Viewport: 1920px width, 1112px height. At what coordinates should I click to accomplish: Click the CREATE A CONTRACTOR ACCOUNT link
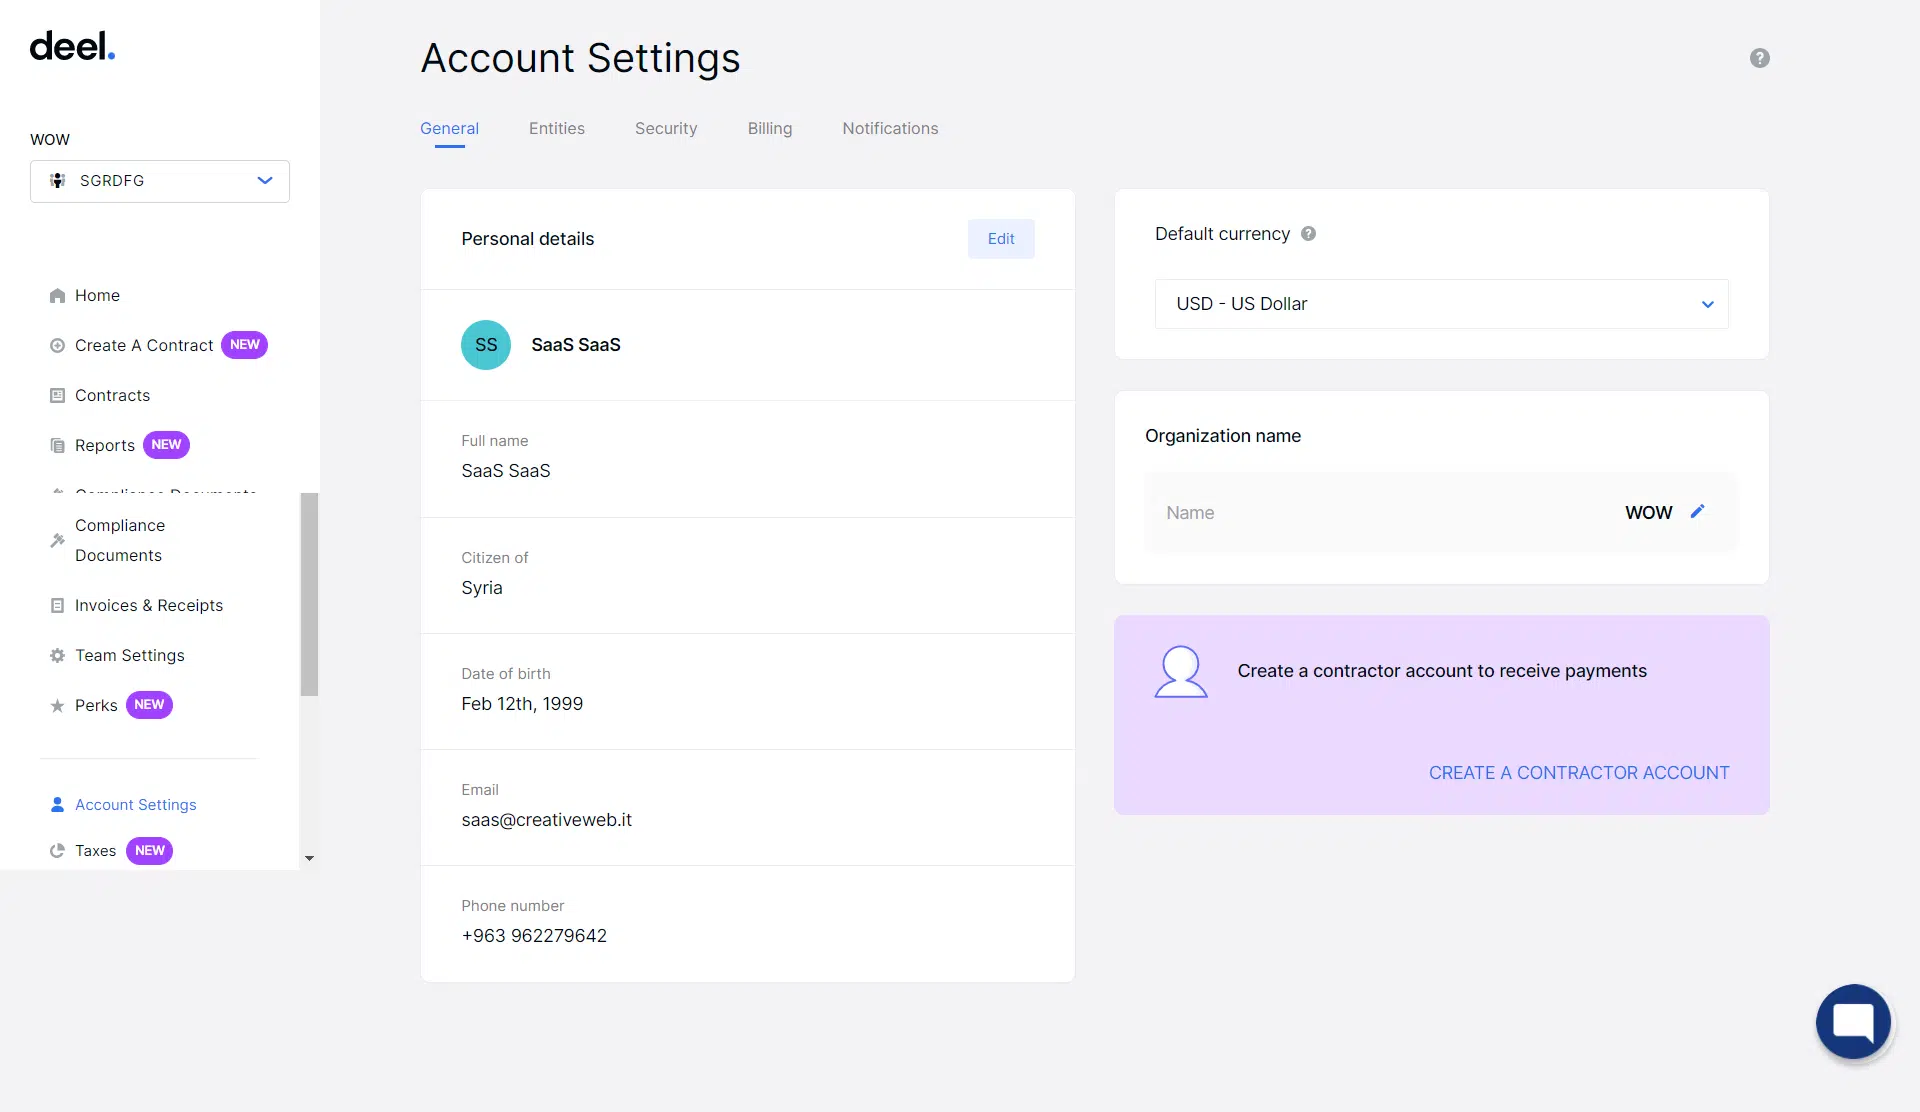click(1579, 773)
